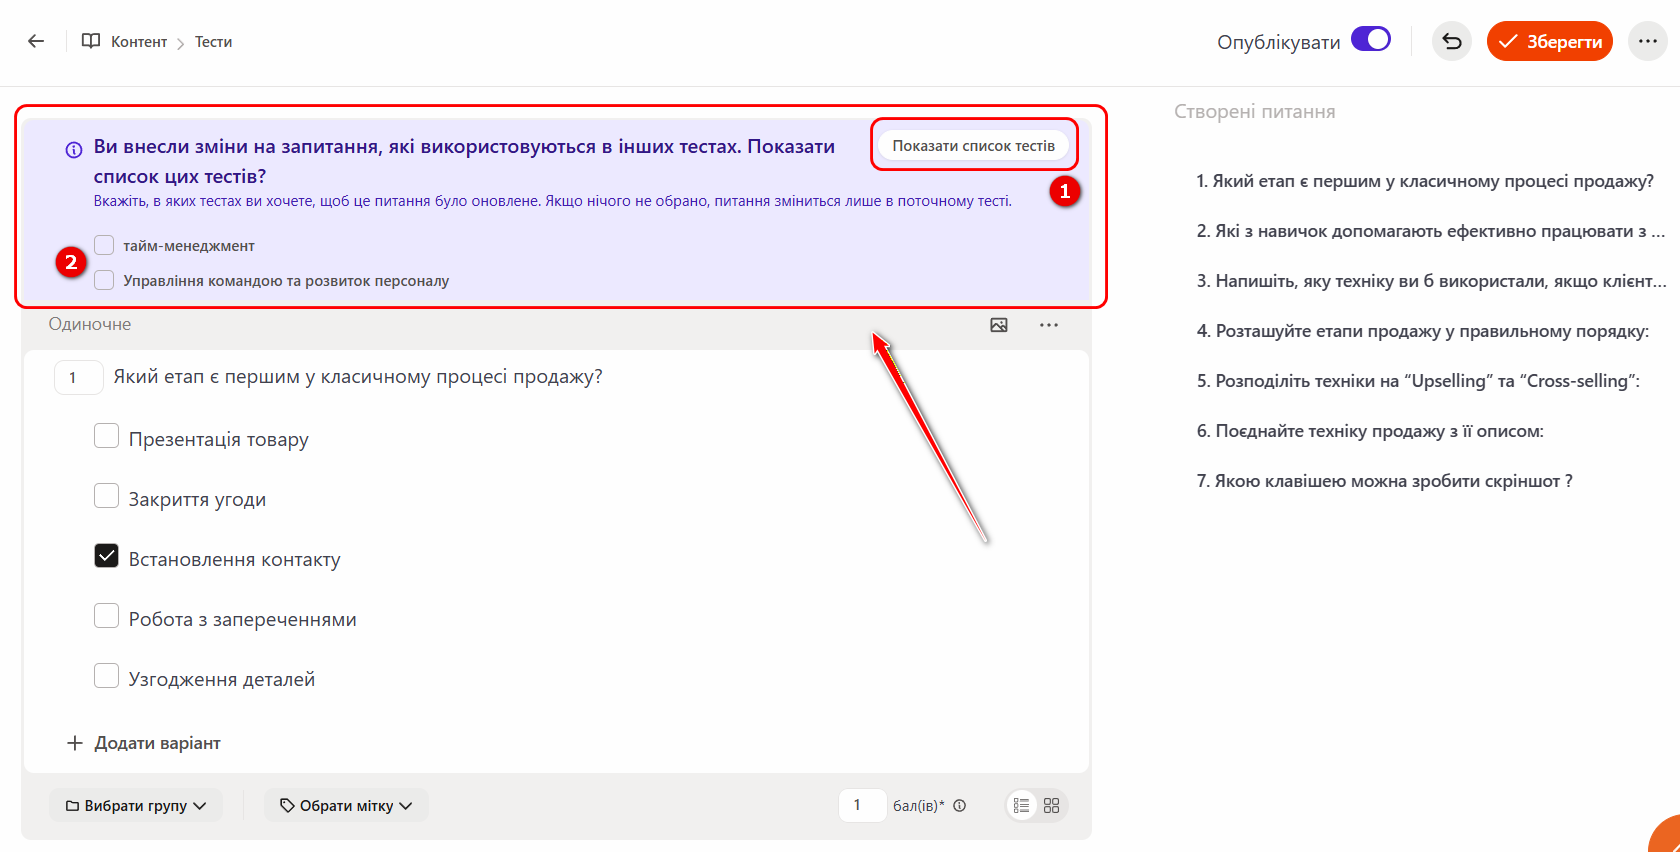Screen dimensions: 1680x852
Task: Expand the Обрати мітку dropdown
Action: (346, 805)
